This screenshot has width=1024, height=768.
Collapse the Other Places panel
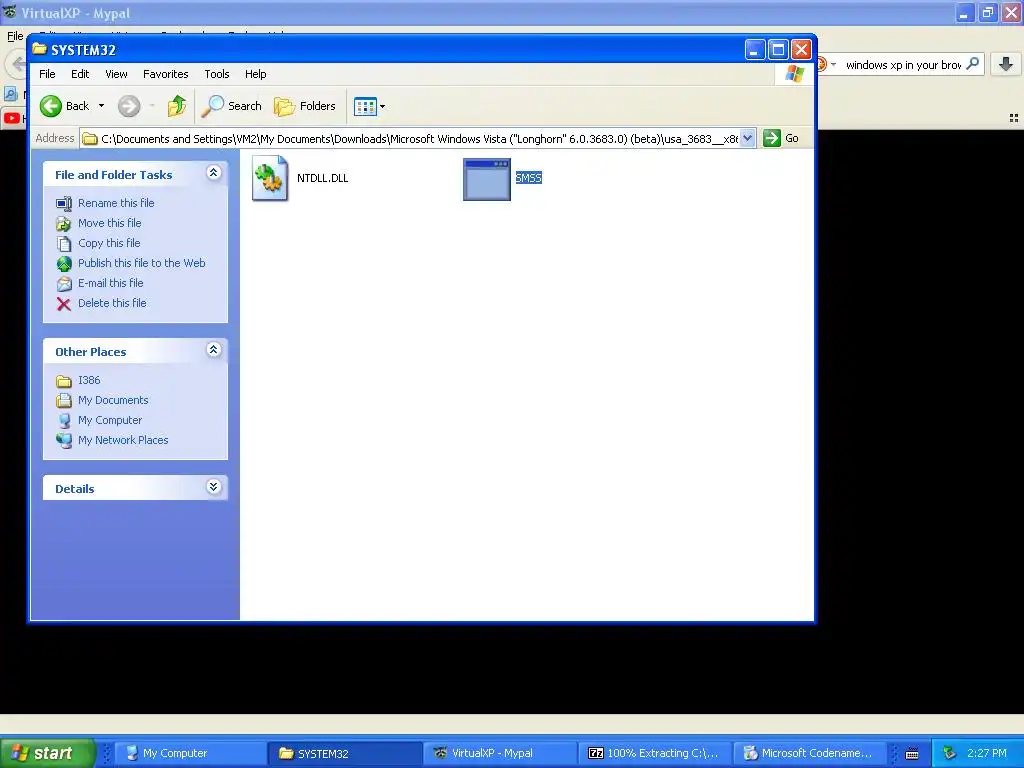pyautogui.click(x=213, y=349)
